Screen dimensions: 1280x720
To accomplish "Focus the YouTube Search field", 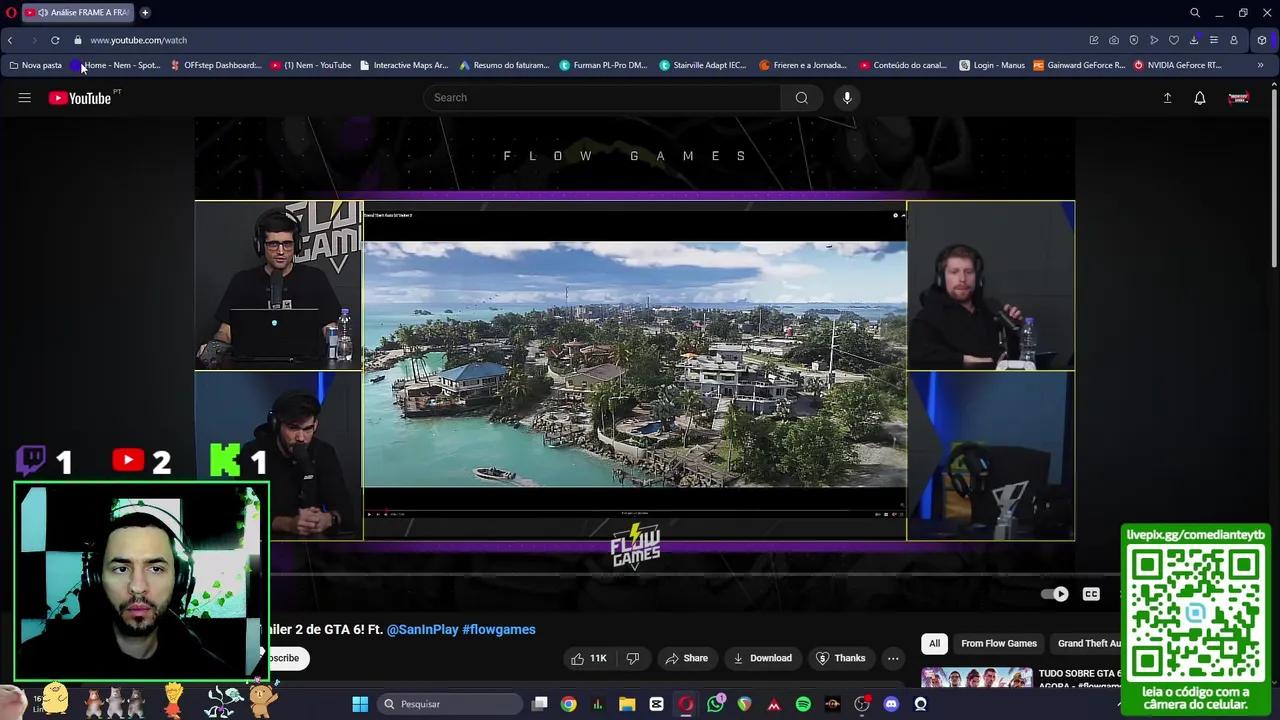I will click(x=602, y=98).
